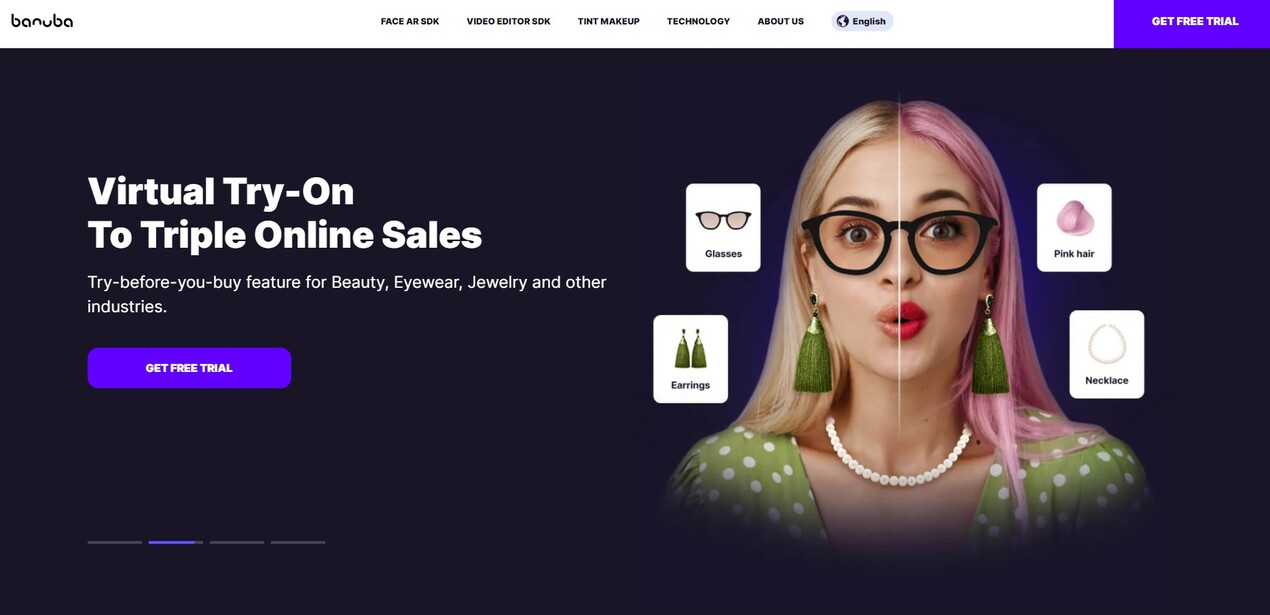Jump to the third slide indicator
The width and height of the screenshot is (1270, 615).
point(237,542)
